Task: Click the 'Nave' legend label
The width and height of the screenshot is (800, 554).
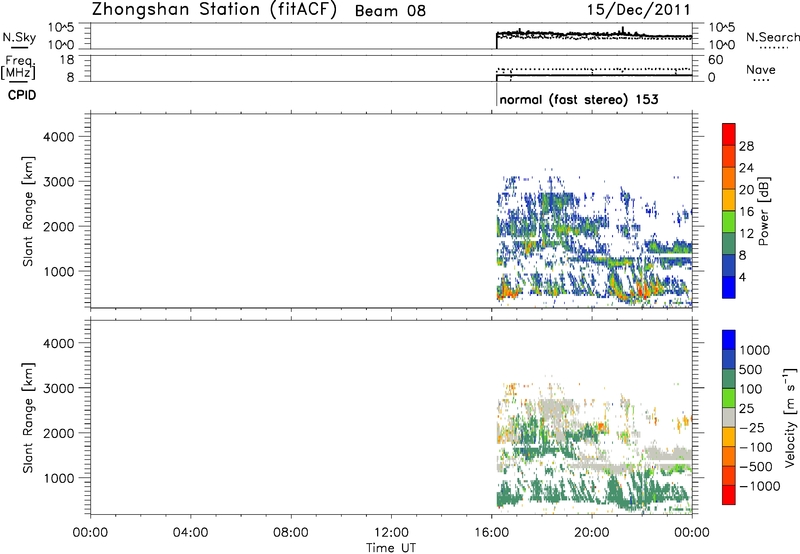Action: 761,70
